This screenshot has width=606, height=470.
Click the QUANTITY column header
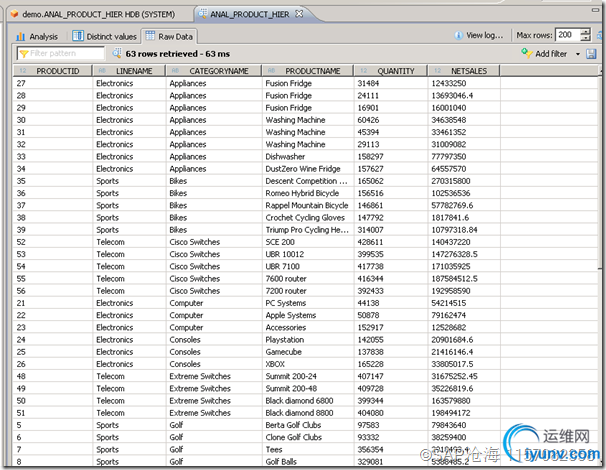click(396, 71)
